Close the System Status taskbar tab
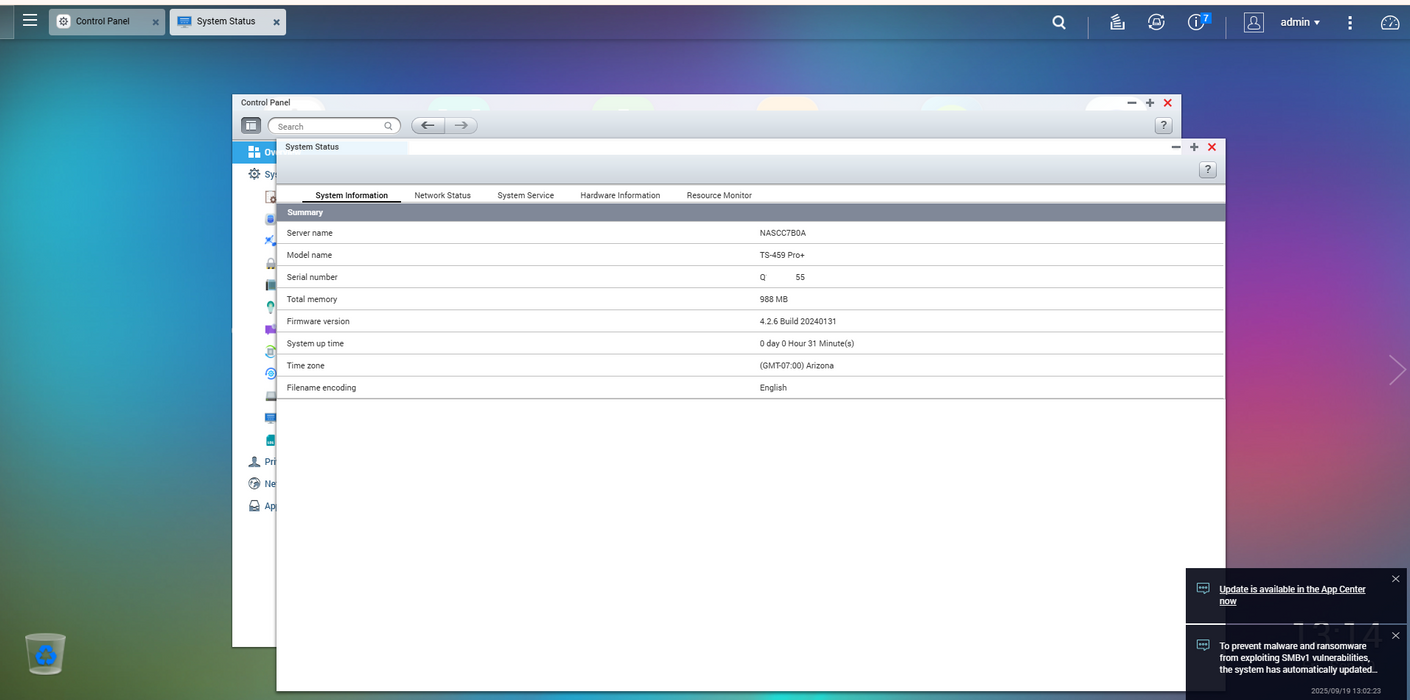 276,22
